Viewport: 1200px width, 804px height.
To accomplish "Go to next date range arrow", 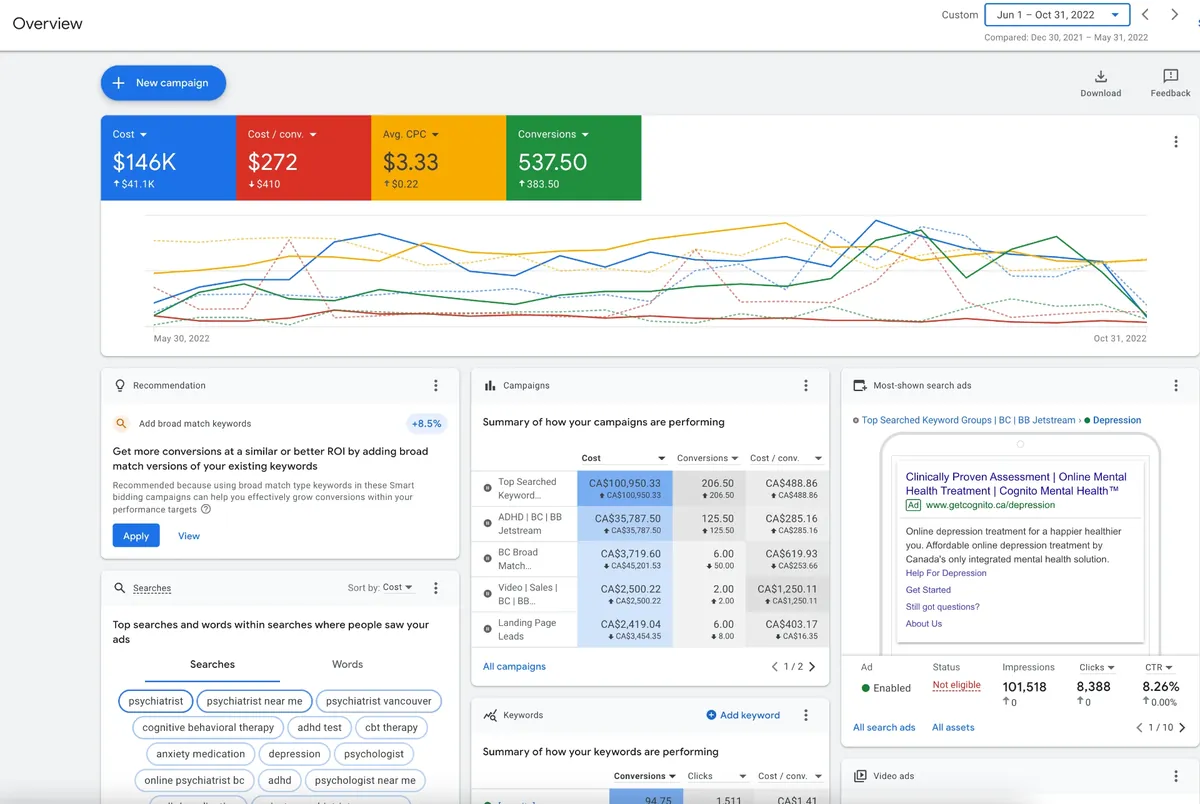I will pyautogui.click(x=1175, y=15).
